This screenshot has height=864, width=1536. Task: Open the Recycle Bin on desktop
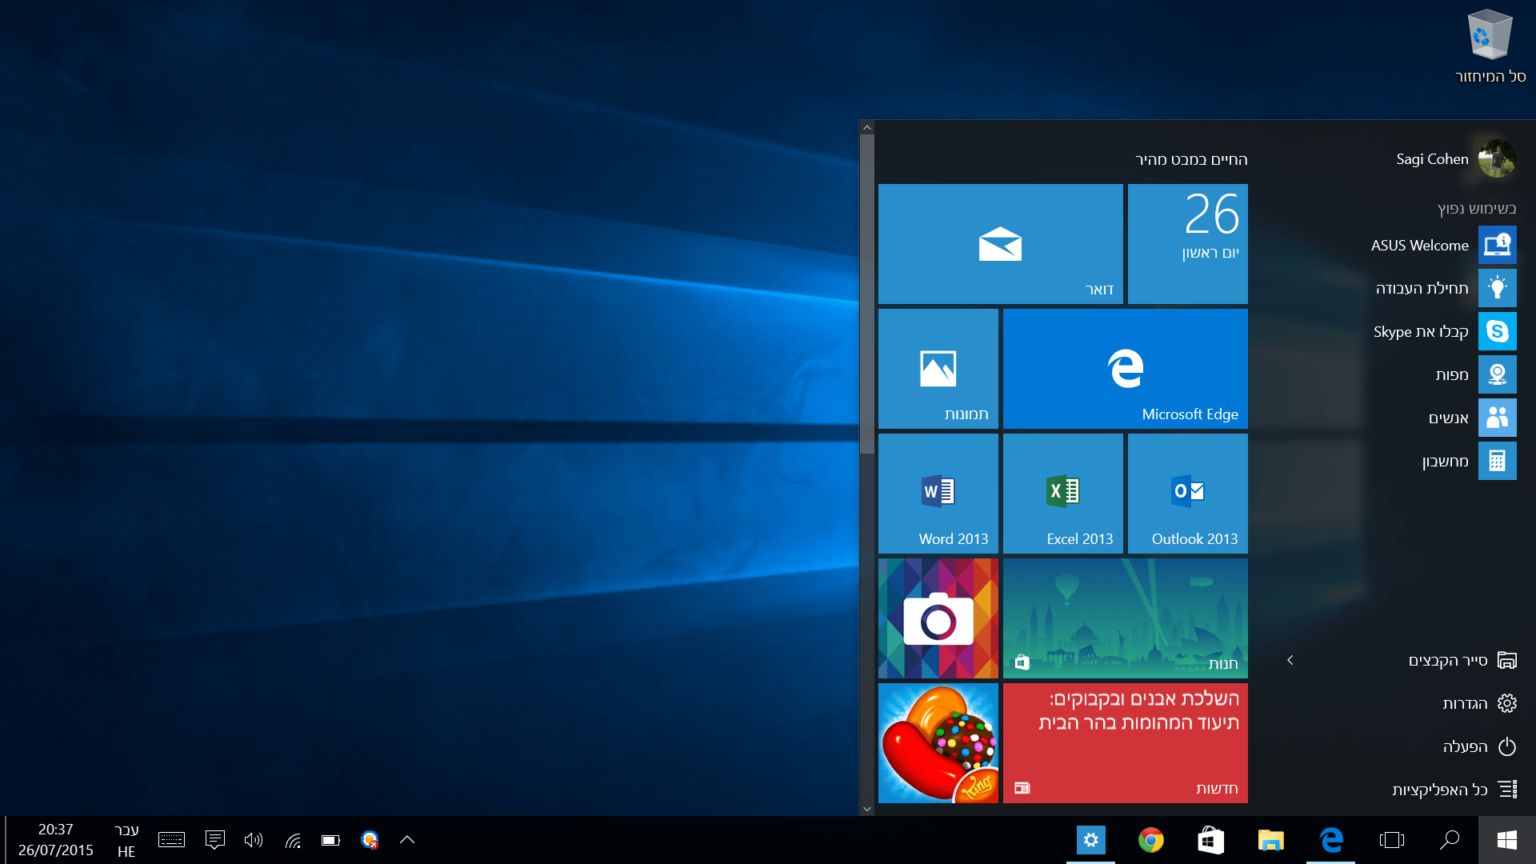pyautogui.click(x=1490, y=47)
